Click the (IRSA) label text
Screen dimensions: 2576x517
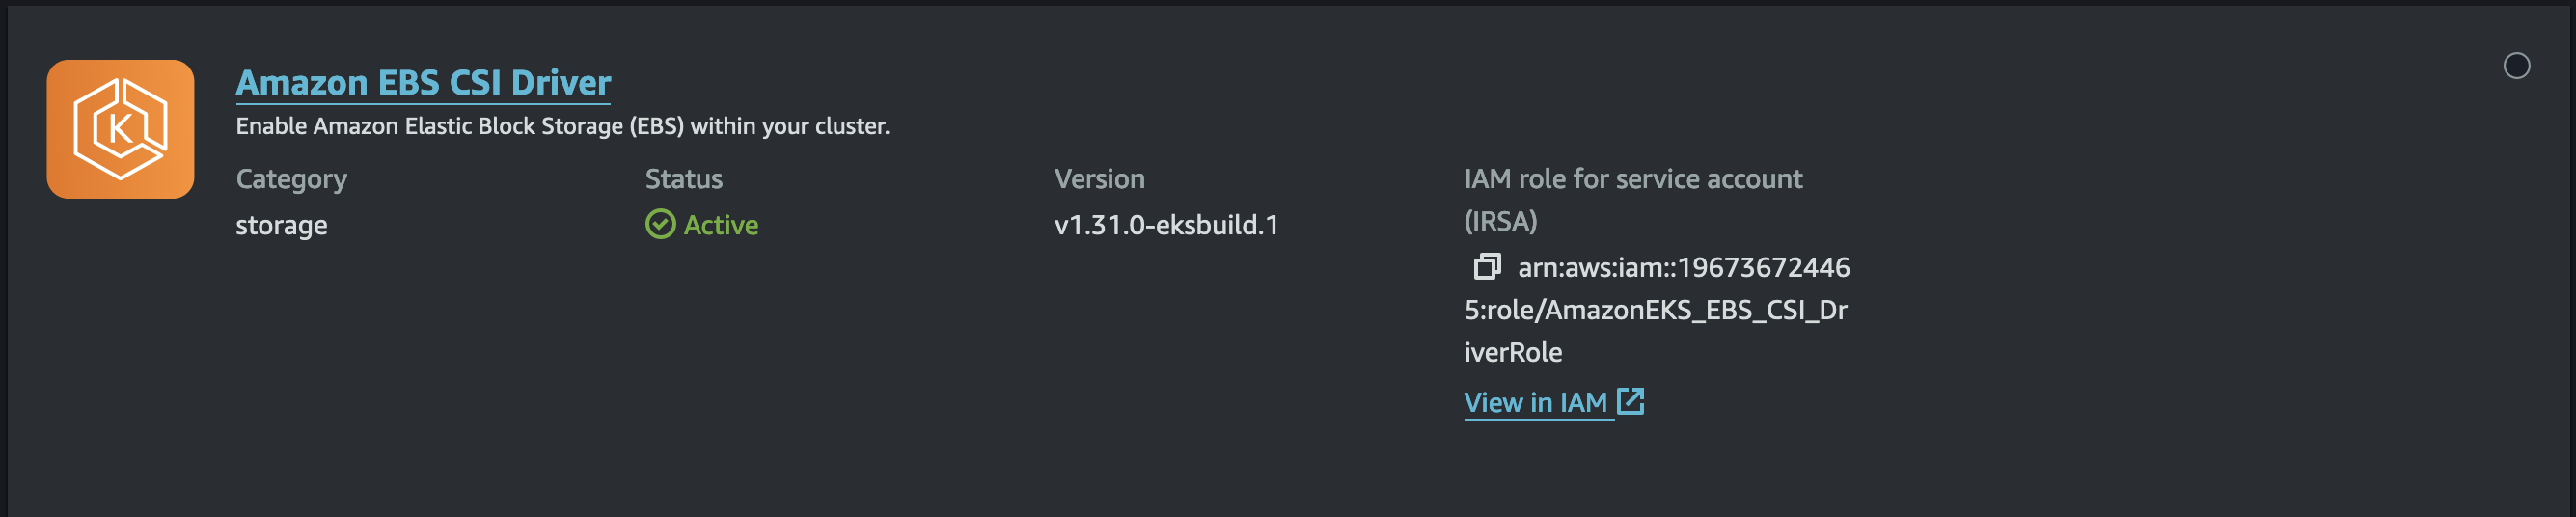pyautogui.click(x=1500, y=221)
